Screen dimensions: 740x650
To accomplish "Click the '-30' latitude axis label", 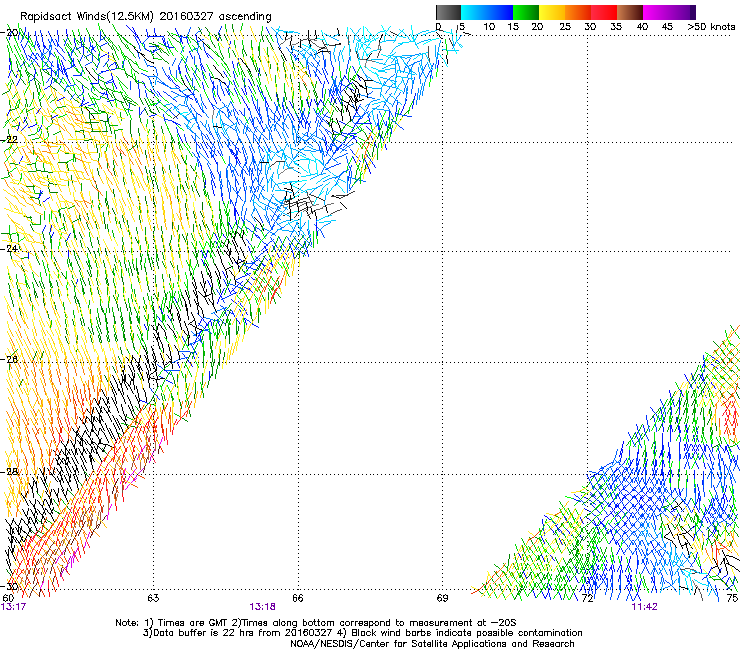I will [11, 586].
